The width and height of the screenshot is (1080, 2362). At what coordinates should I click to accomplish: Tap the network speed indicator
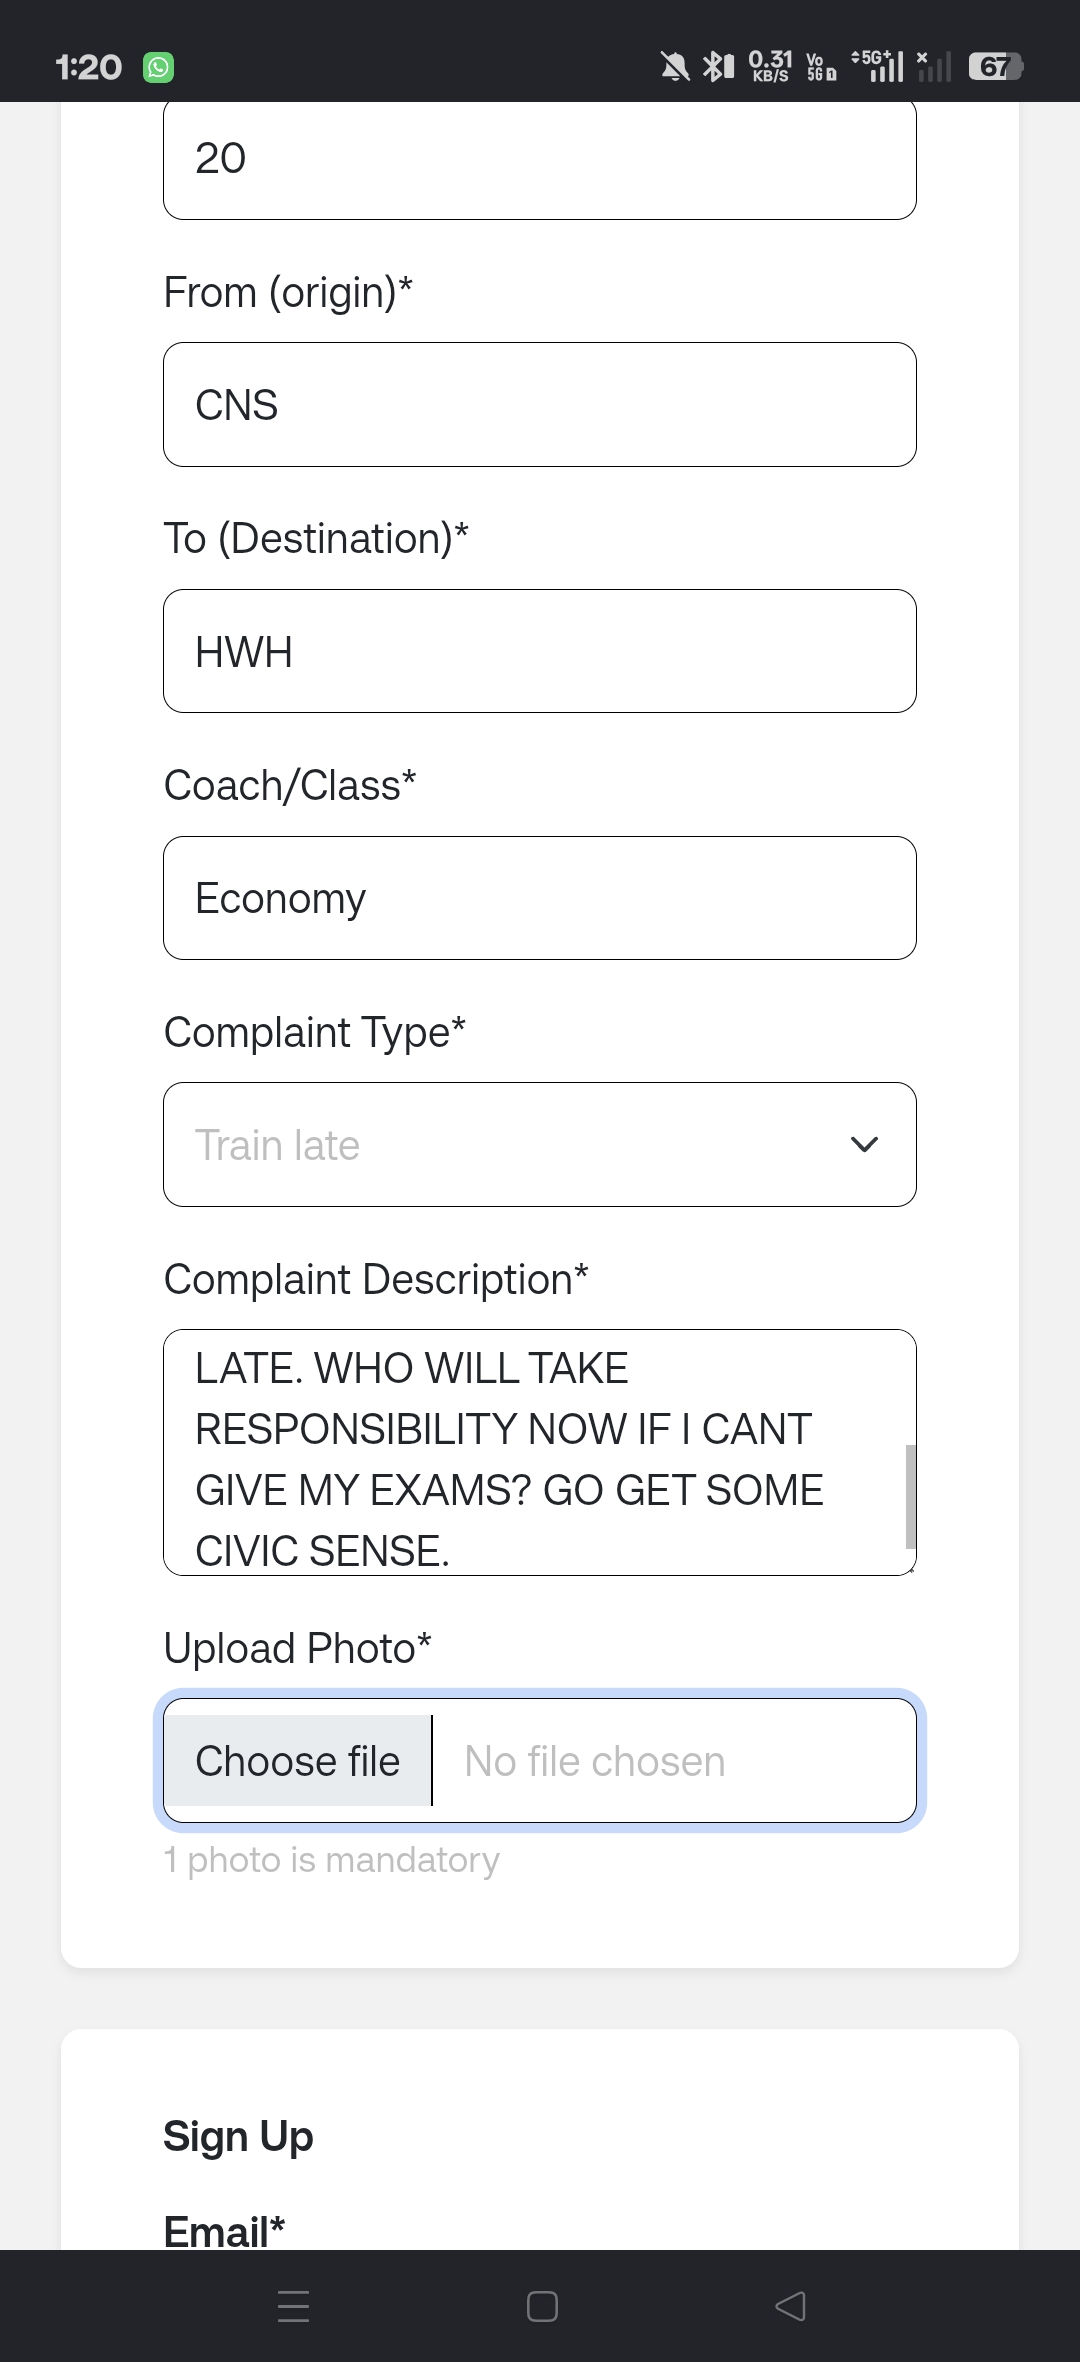coord(770,66)
